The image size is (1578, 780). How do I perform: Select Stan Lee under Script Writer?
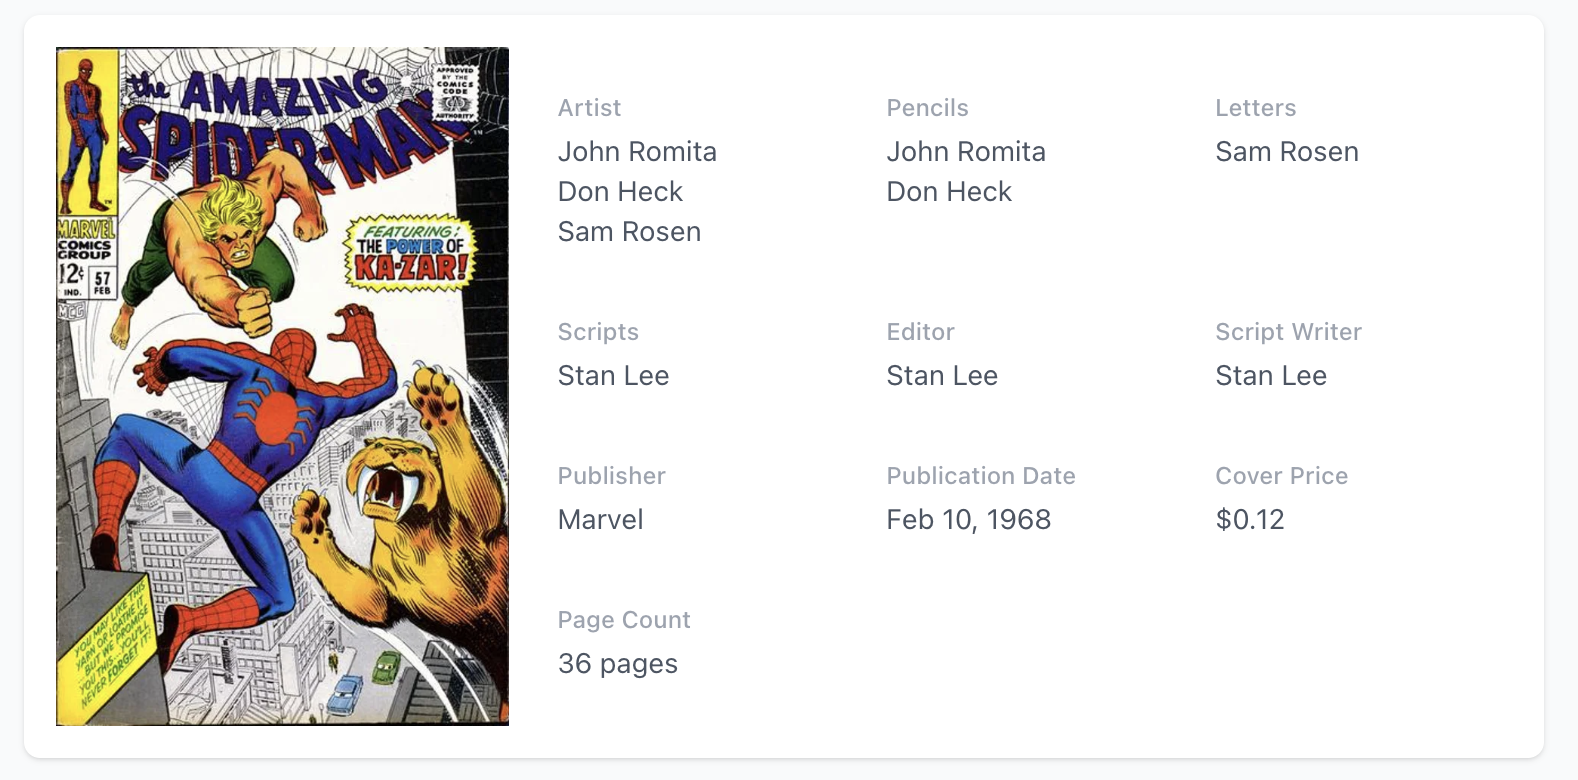[x=1271, y=376]
